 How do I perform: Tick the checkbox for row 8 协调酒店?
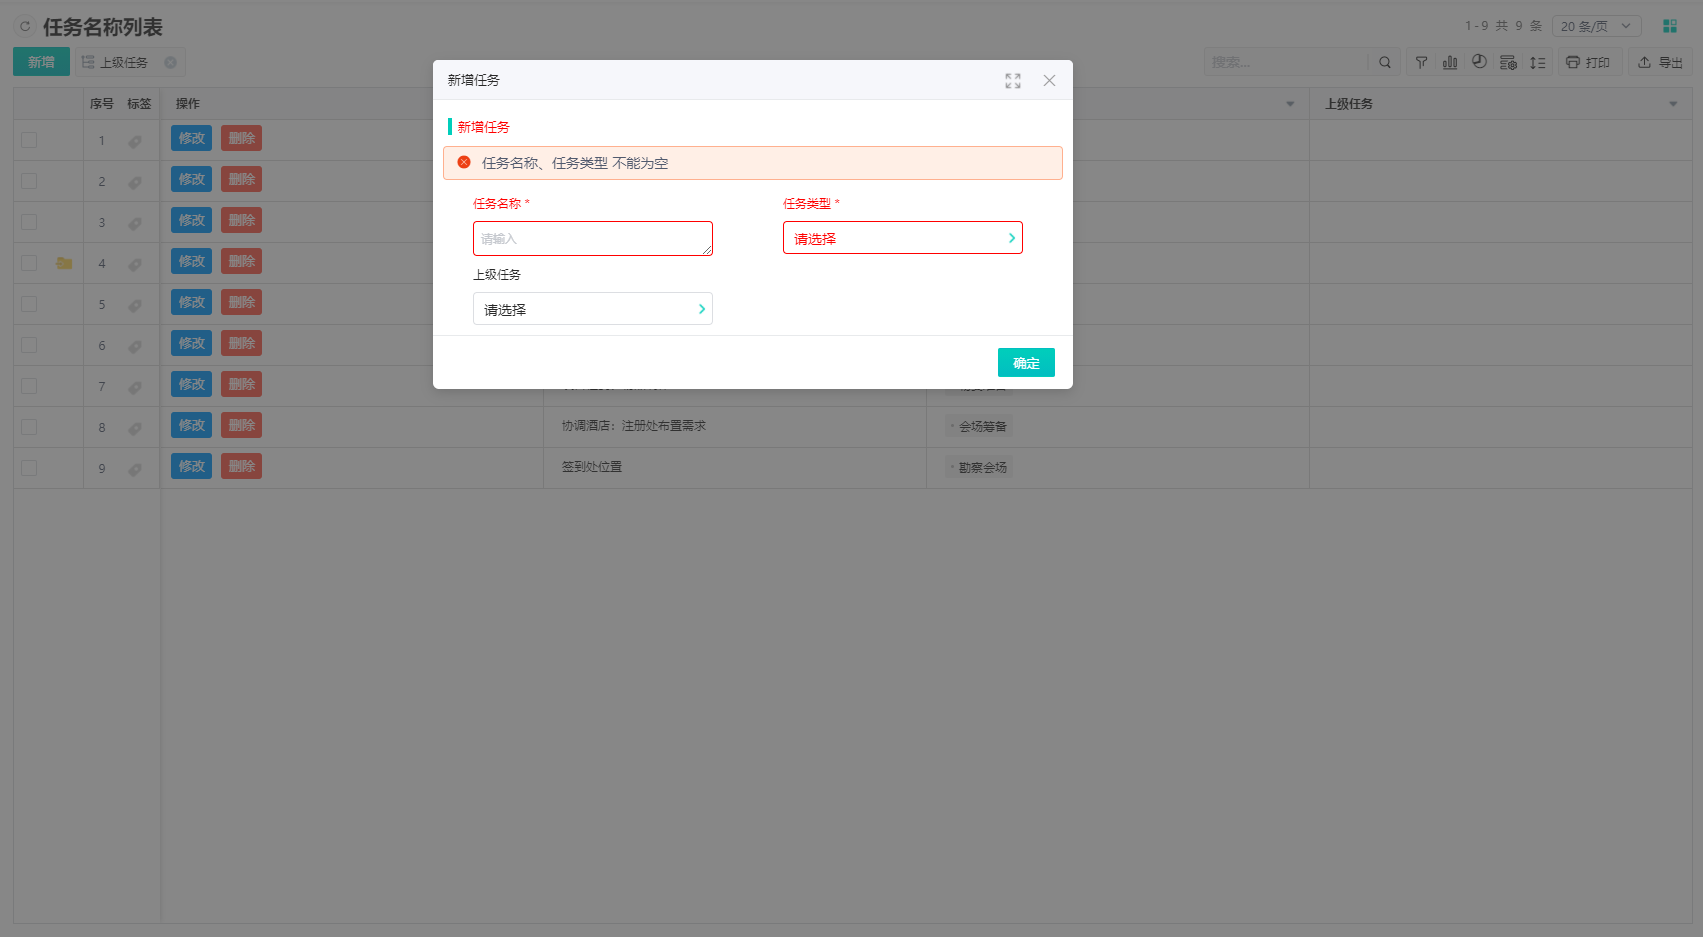(29, 427)
